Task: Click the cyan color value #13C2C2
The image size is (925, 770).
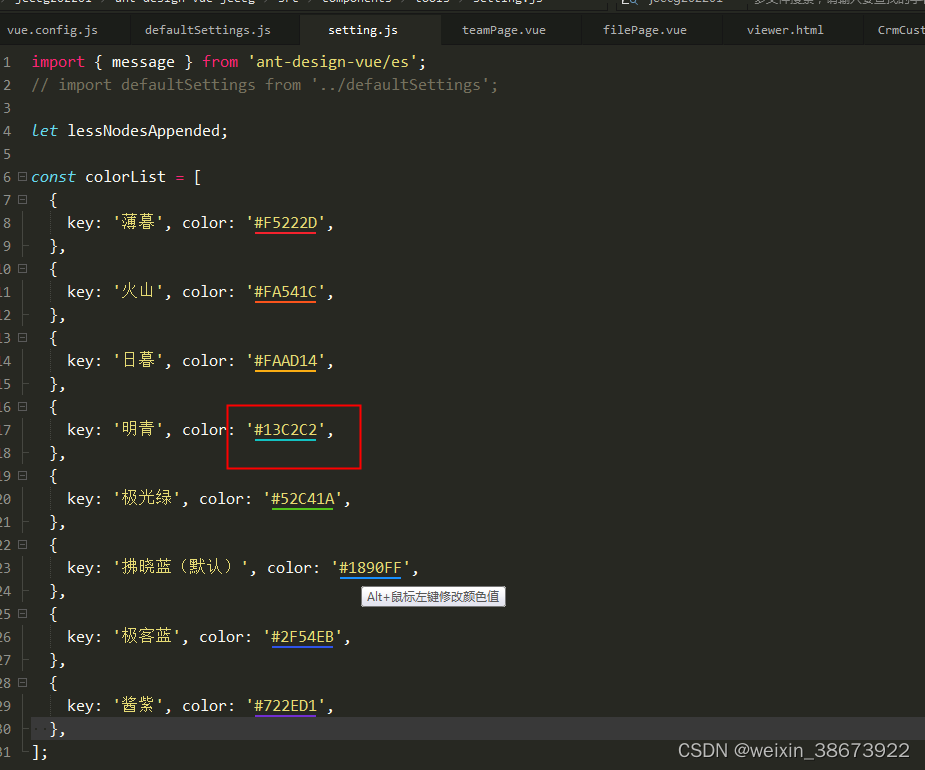Action: pos(286,430)
